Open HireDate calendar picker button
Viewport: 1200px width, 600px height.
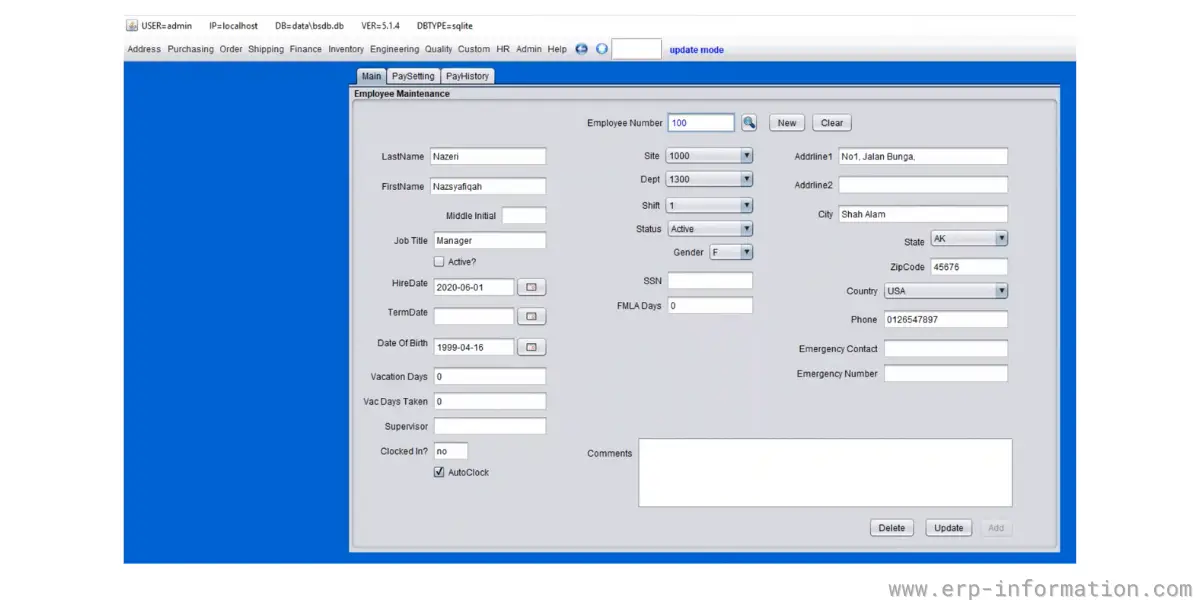[x=532, y=287]
